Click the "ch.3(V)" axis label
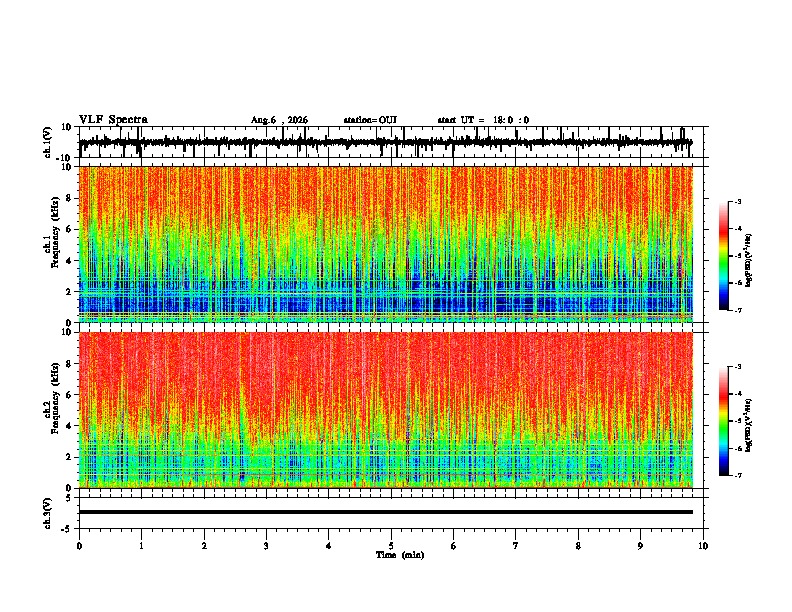This screenshot has width=792, height=612. [48, 513]
